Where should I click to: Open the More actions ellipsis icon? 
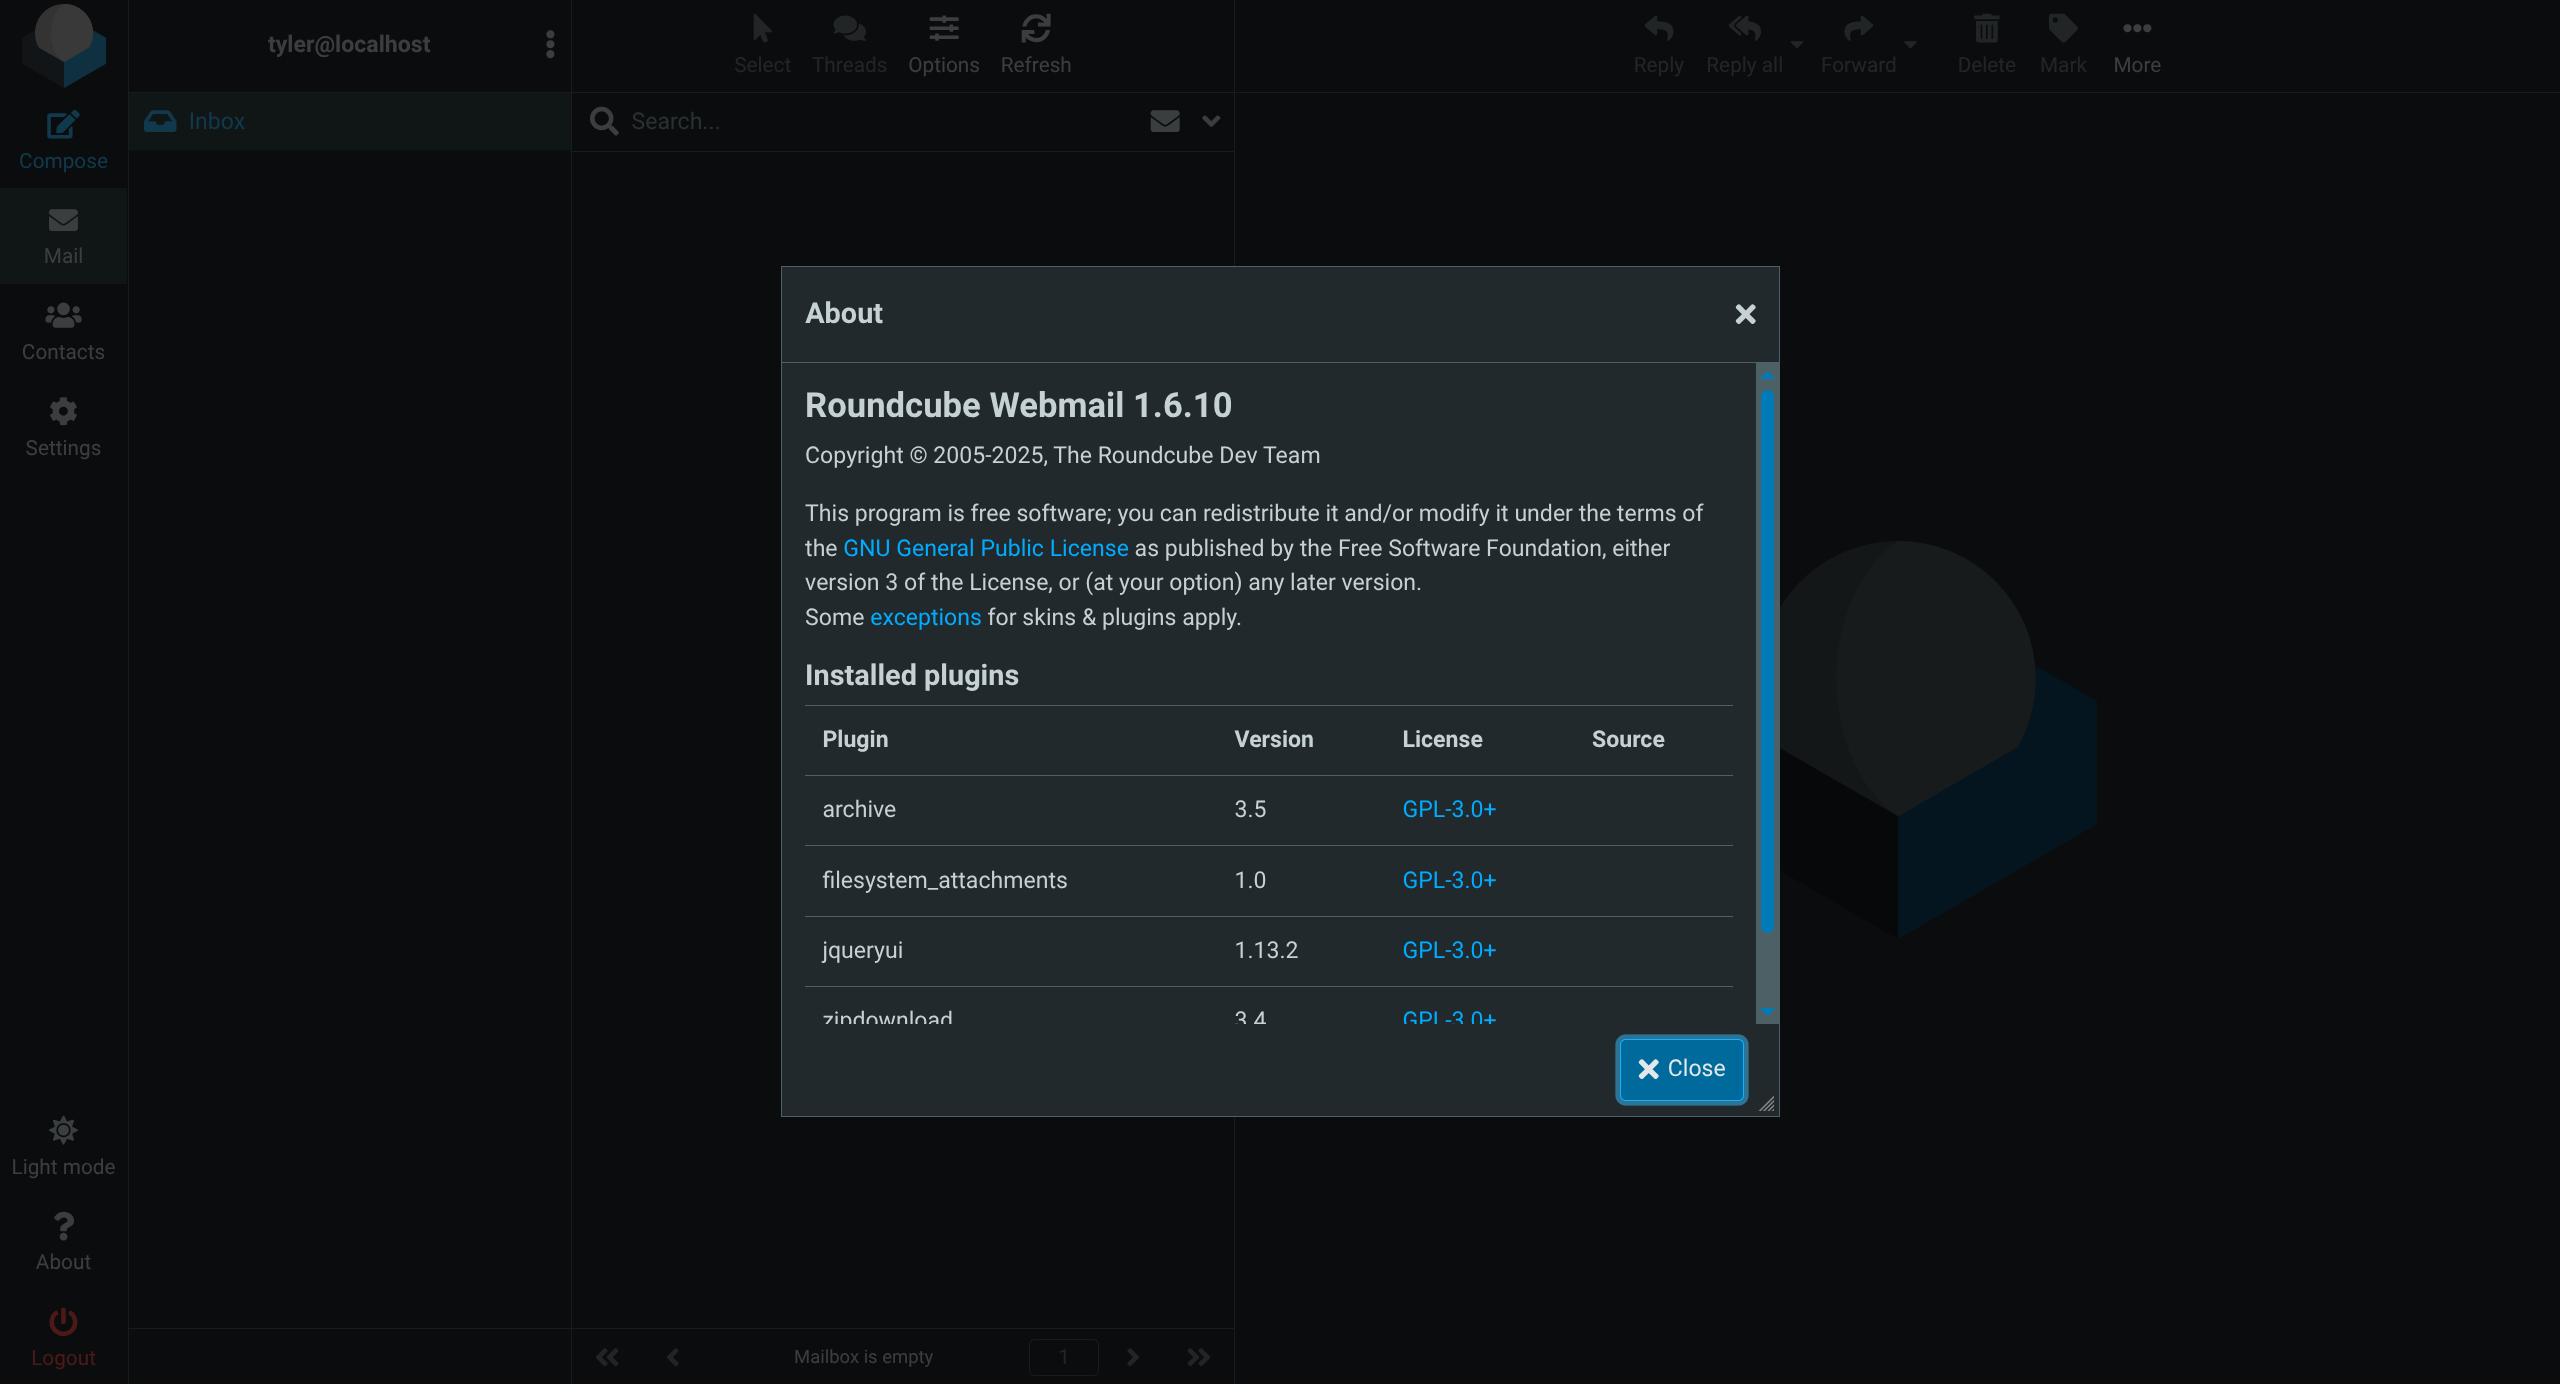coord(2136,30)
